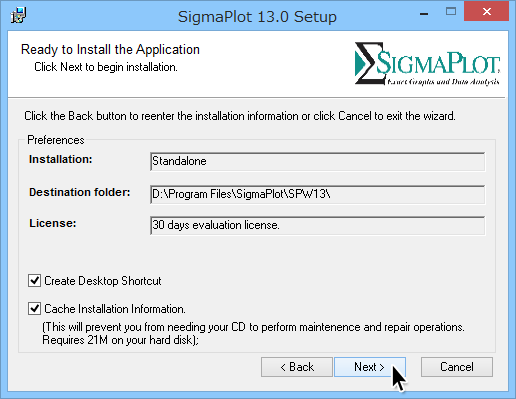Image resolution: width=516 pixels, height=399 pixels.
Task: Click the "Destination folder:" label
Action: [x=80, y=192]
